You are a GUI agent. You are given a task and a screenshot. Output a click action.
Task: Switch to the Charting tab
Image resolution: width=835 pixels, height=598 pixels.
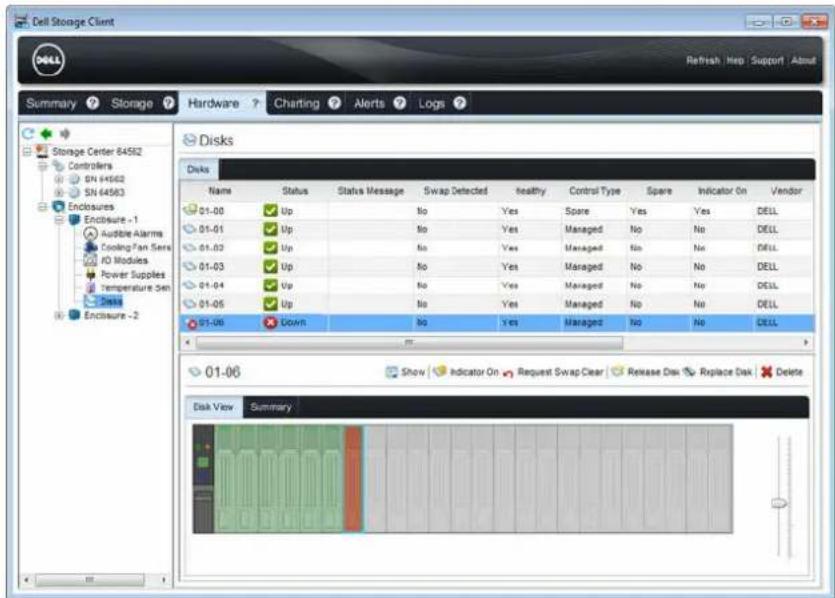[x=297, y=103]
